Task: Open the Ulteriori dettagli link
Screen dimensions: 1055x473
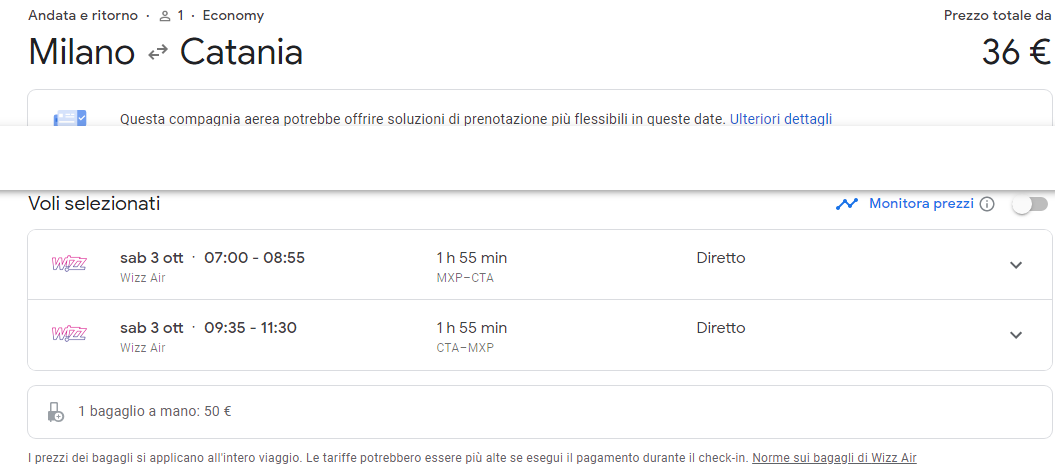Action: [x=780, y=119]
